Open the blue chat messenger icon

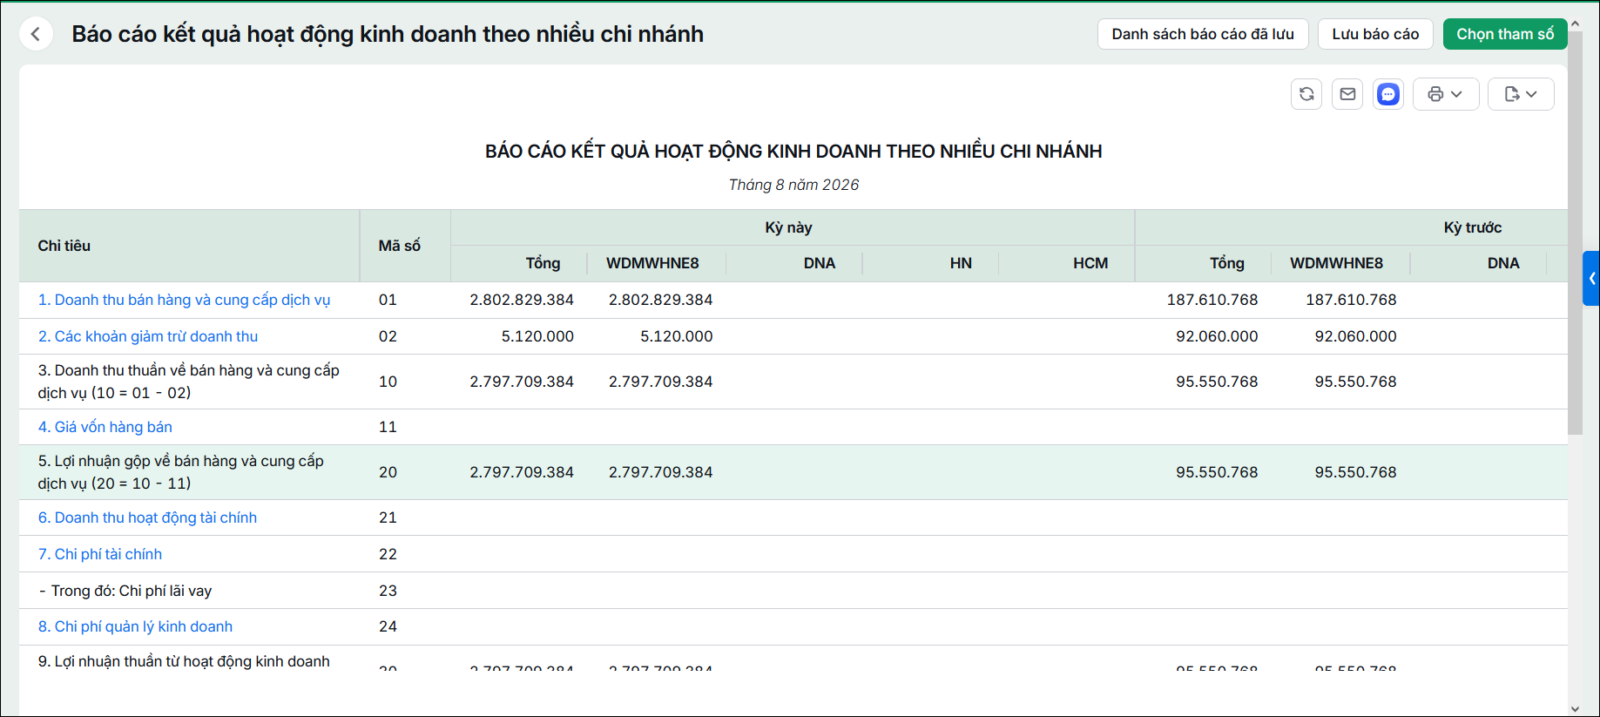click(1388, 94)
